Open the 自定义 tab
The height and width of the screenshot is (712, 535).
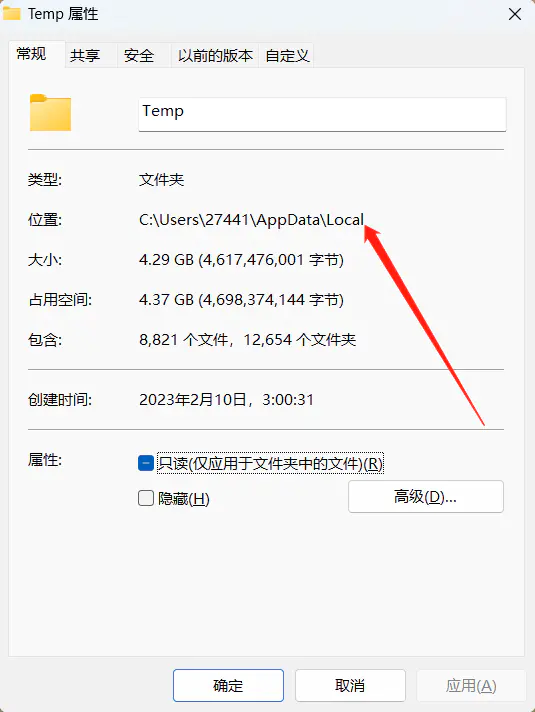[x=287, y=56]
